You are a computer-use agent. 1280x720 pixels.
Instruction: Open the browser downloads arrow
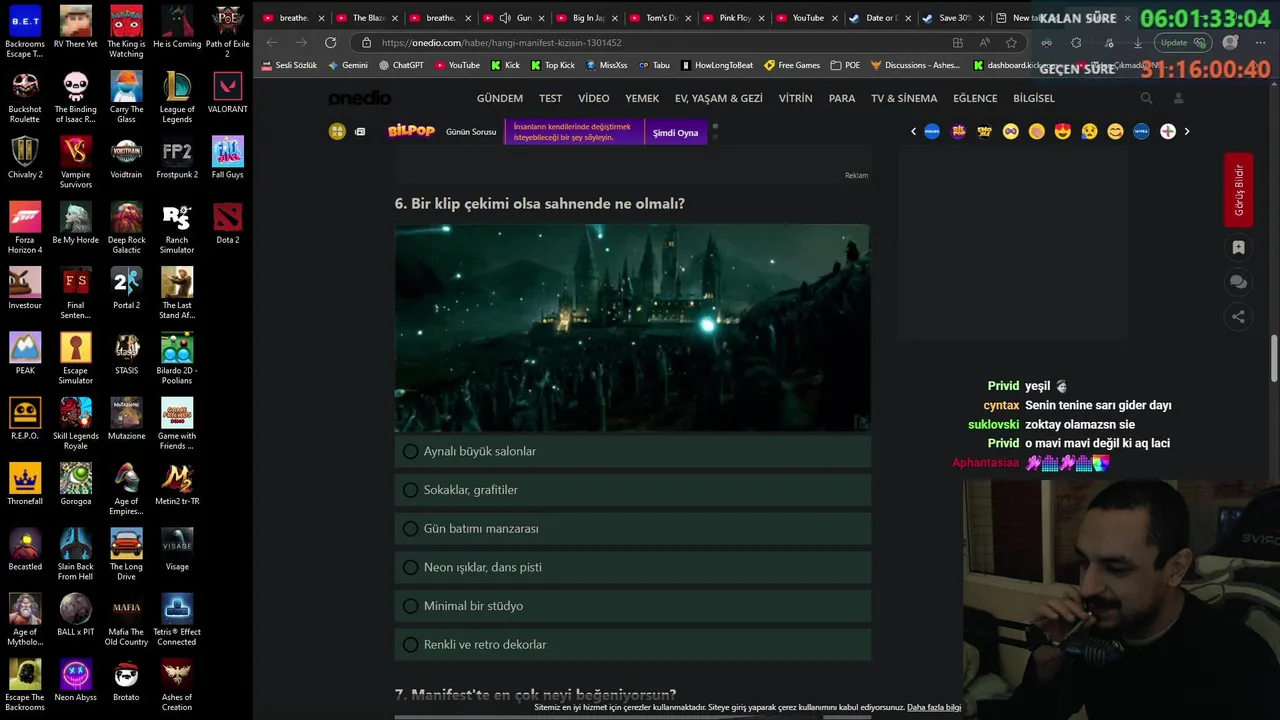1138,43
